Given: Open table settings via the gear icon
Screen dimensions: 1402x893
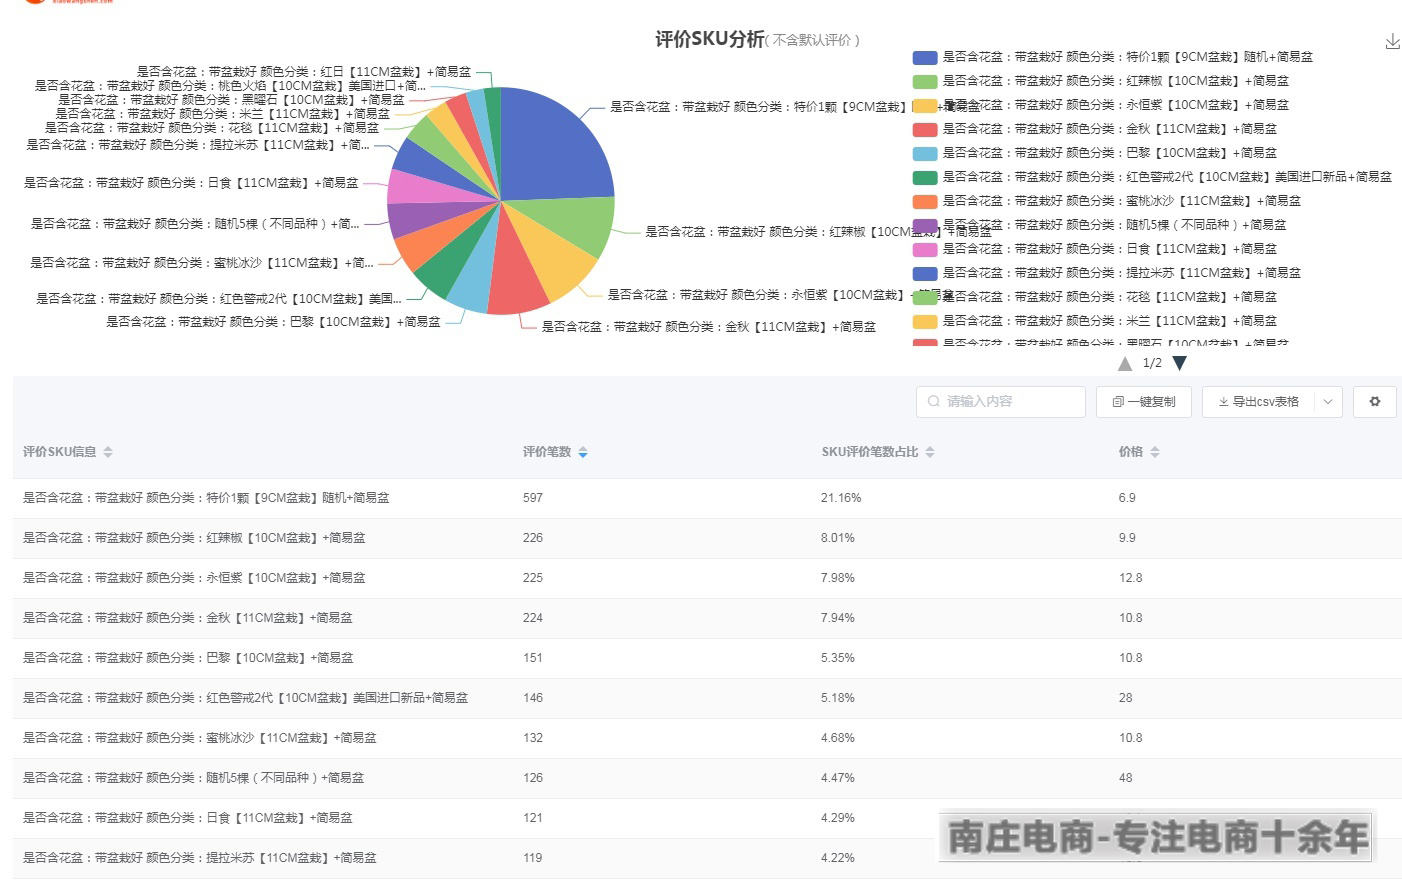Looking at the screenshot, I should click(x=1374, y=401).
